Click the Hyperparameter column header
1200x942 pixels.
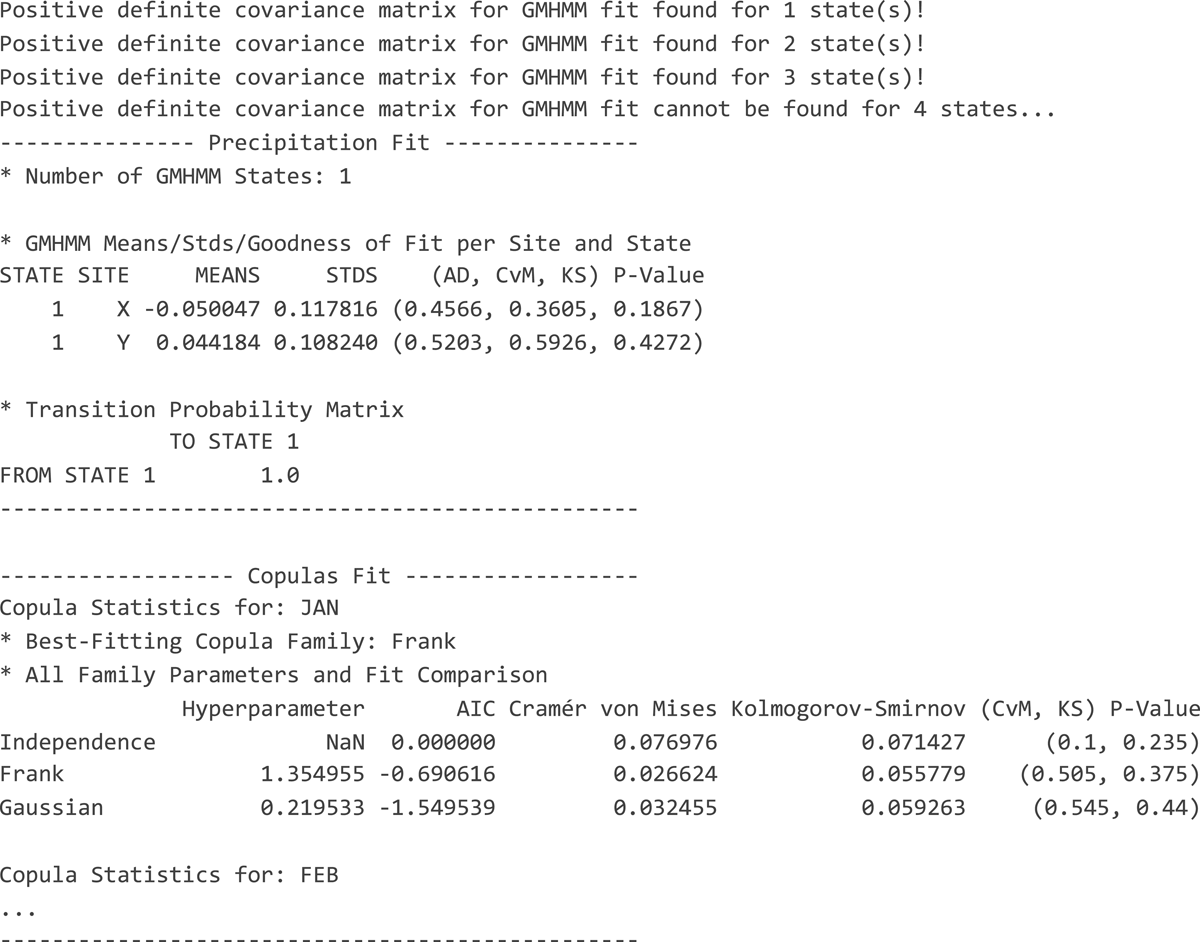coord(273,709)
